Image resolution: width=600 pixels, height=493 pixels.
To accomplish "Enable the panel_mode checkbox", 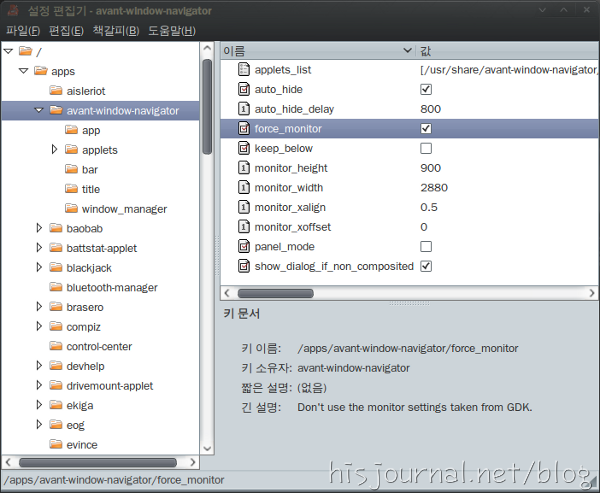I will coord(426,246).
